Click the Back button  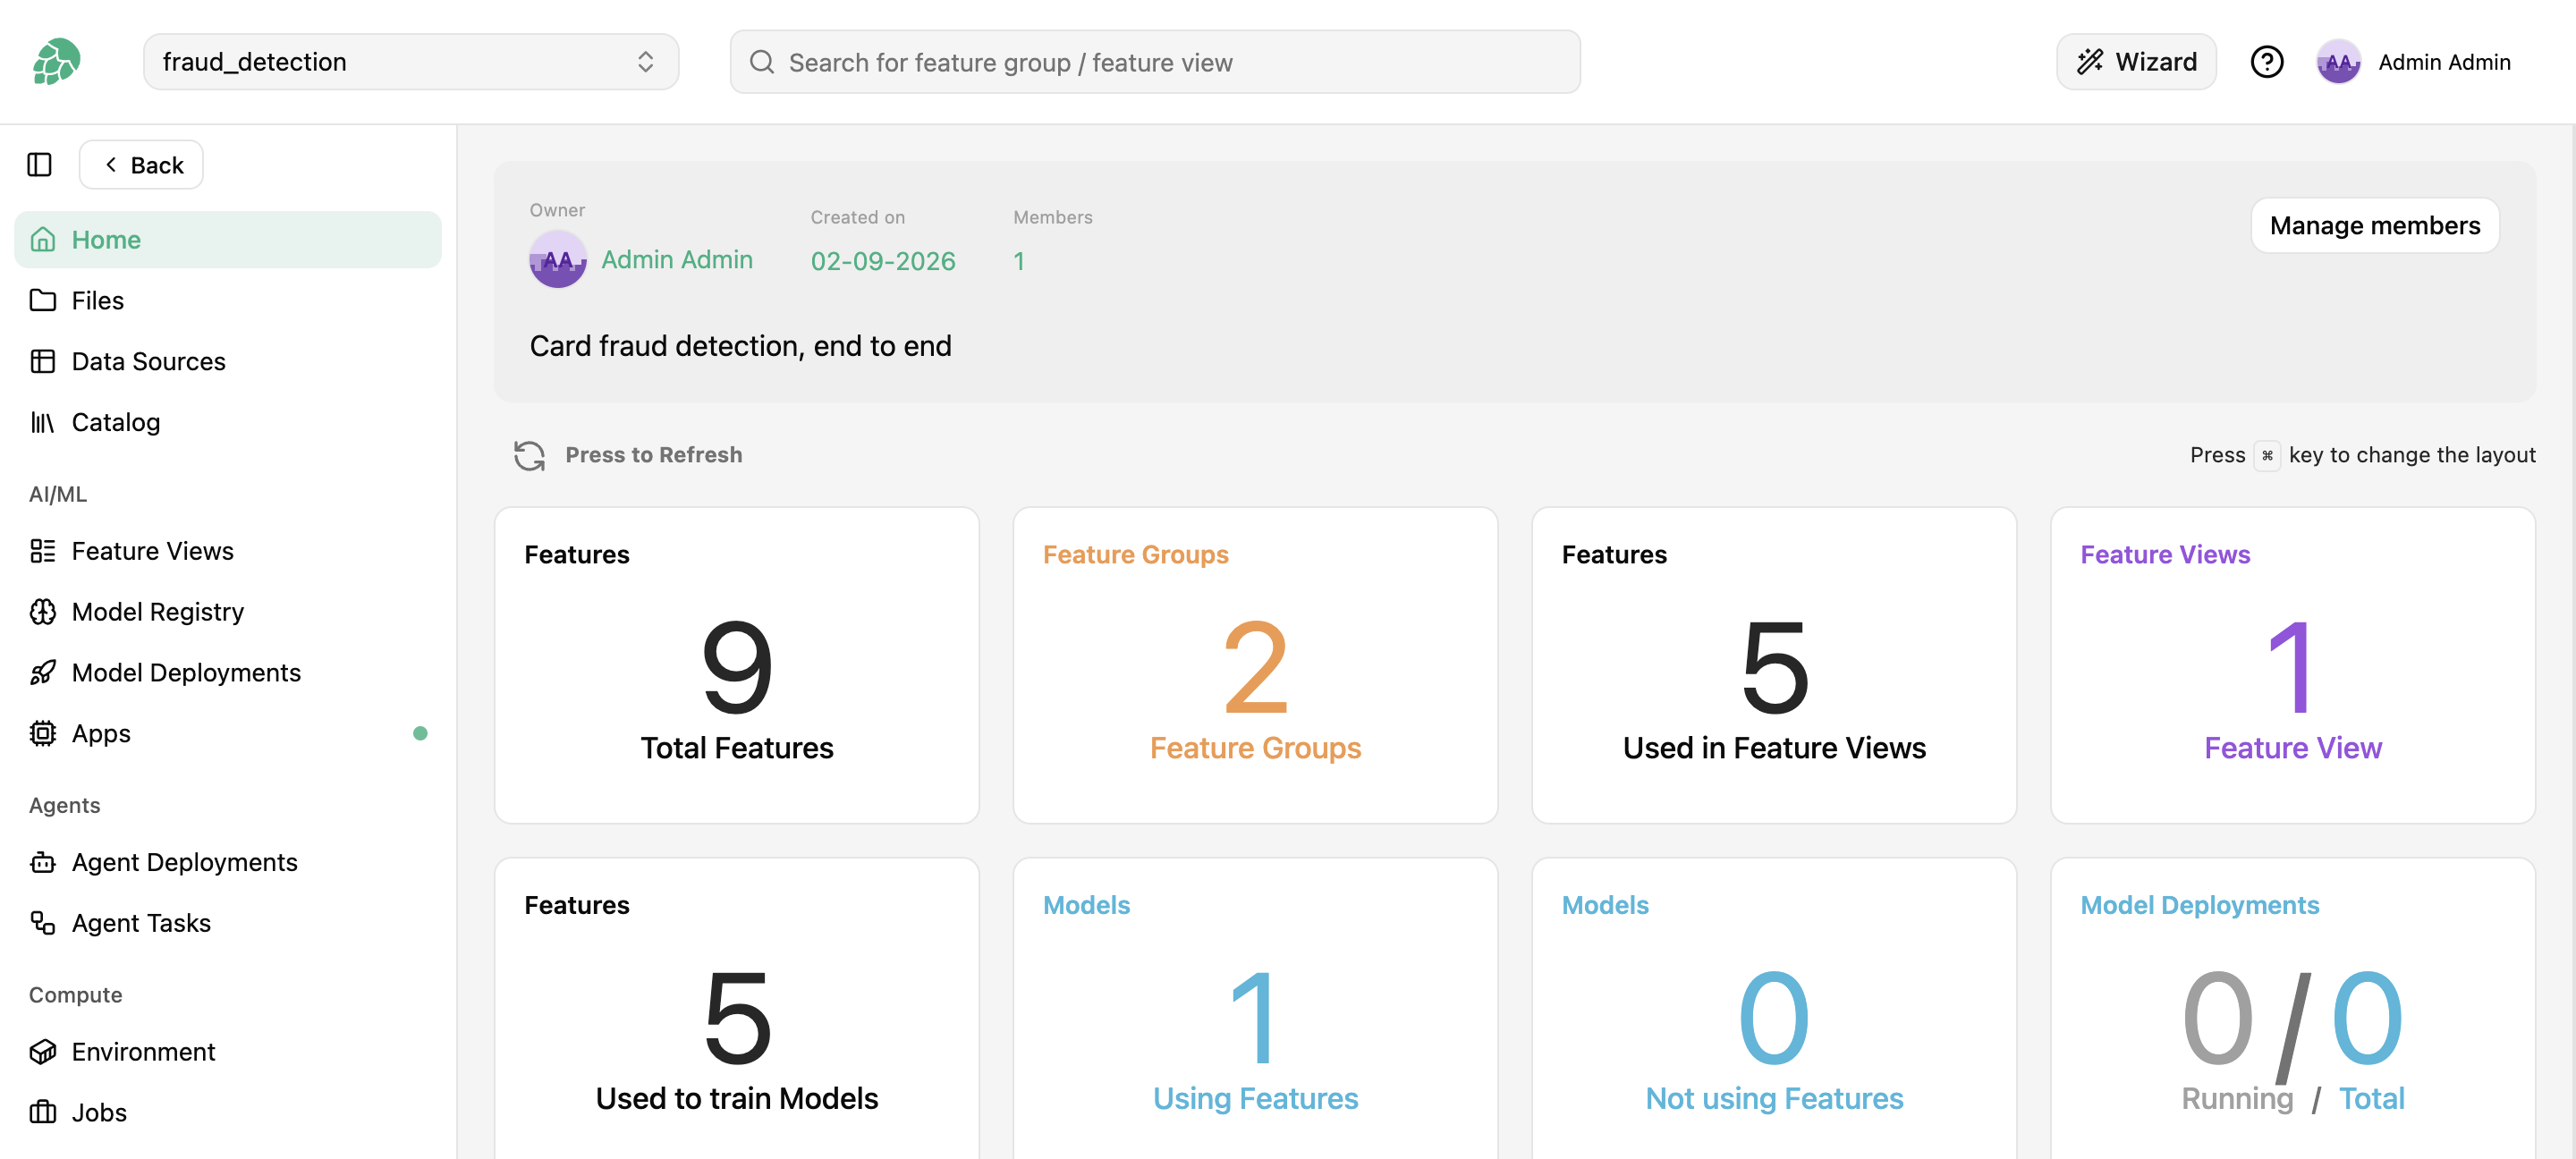[141, 164]
